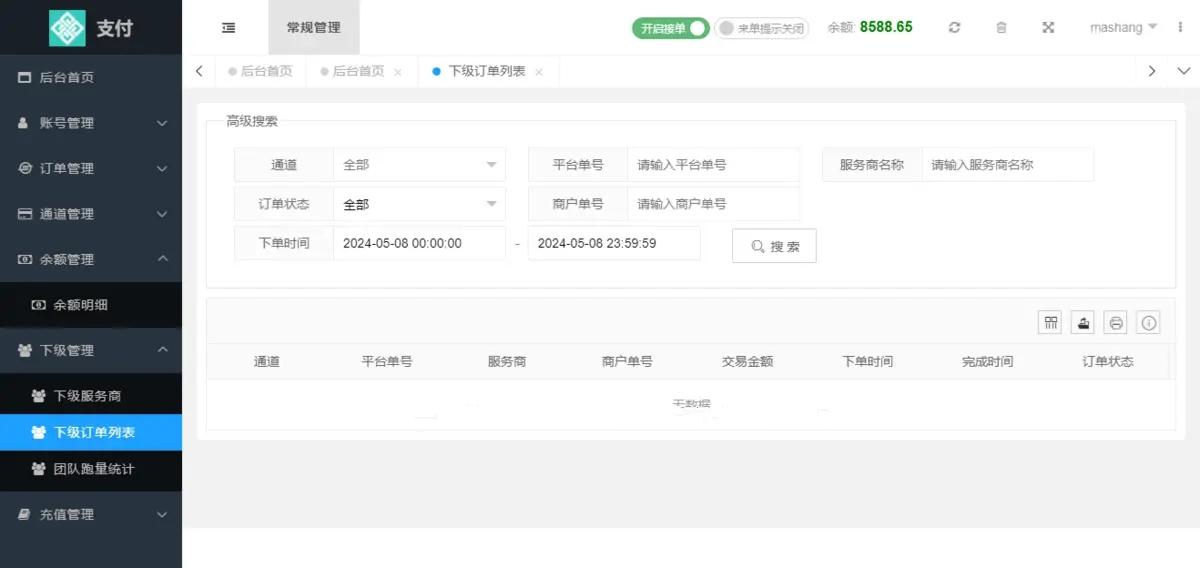This screenshot has width=1200, height=568.
Task: Click start time field 2024-05-08 00:00:00
Action: coord(419,243)
